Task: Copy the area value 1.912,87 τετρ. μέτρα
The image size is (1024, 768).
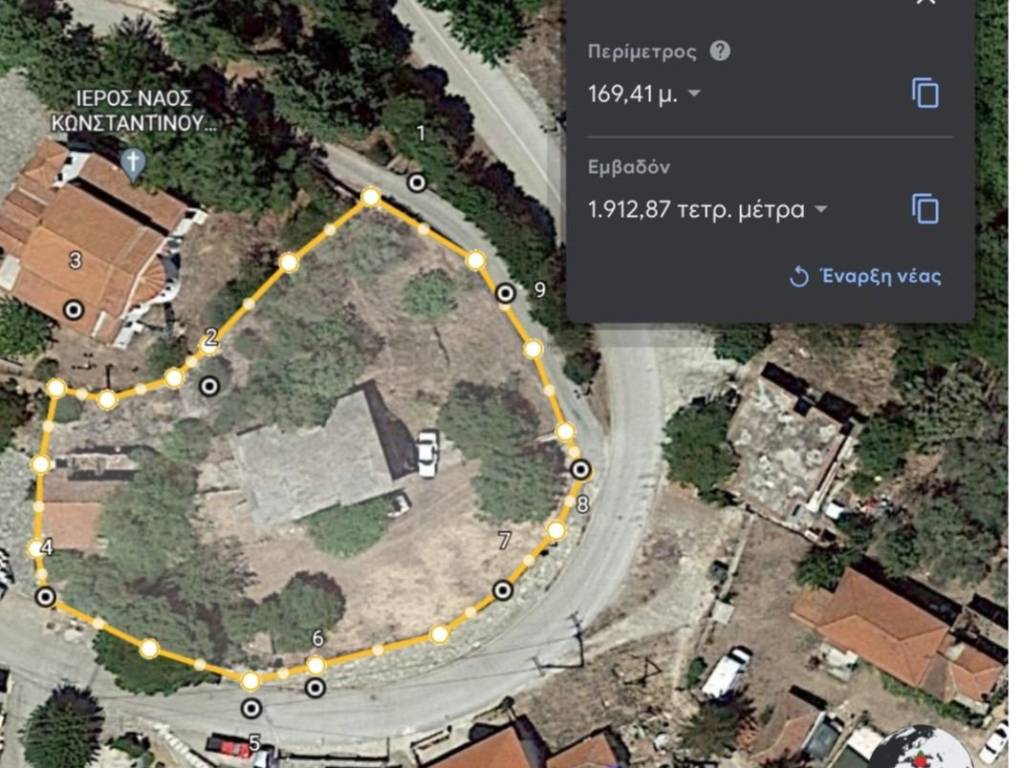Action: point(925,209)
